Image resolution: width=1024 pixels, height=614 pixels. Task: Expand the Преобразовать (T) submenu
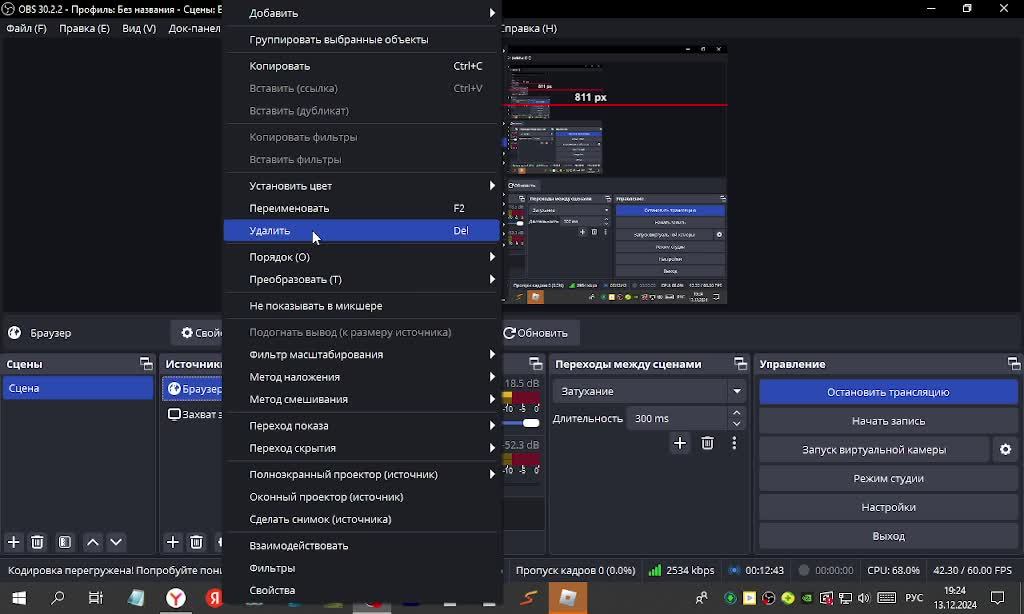click(x=361, y=280)
